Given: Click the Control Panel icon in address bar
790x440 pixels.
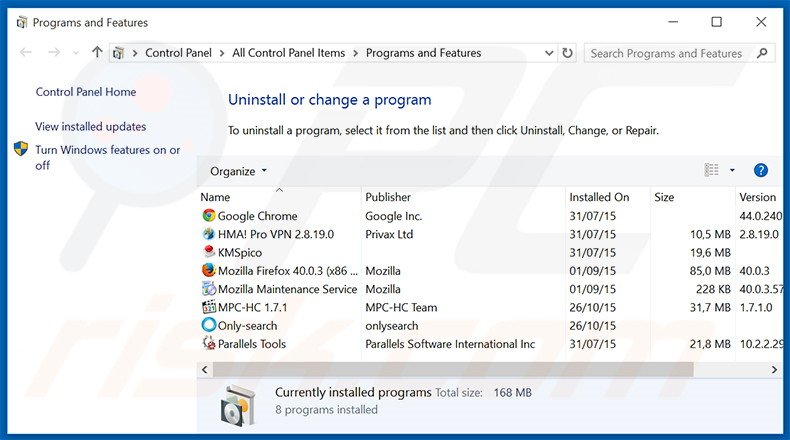Looking at the screenshot, I should point(118,53).
